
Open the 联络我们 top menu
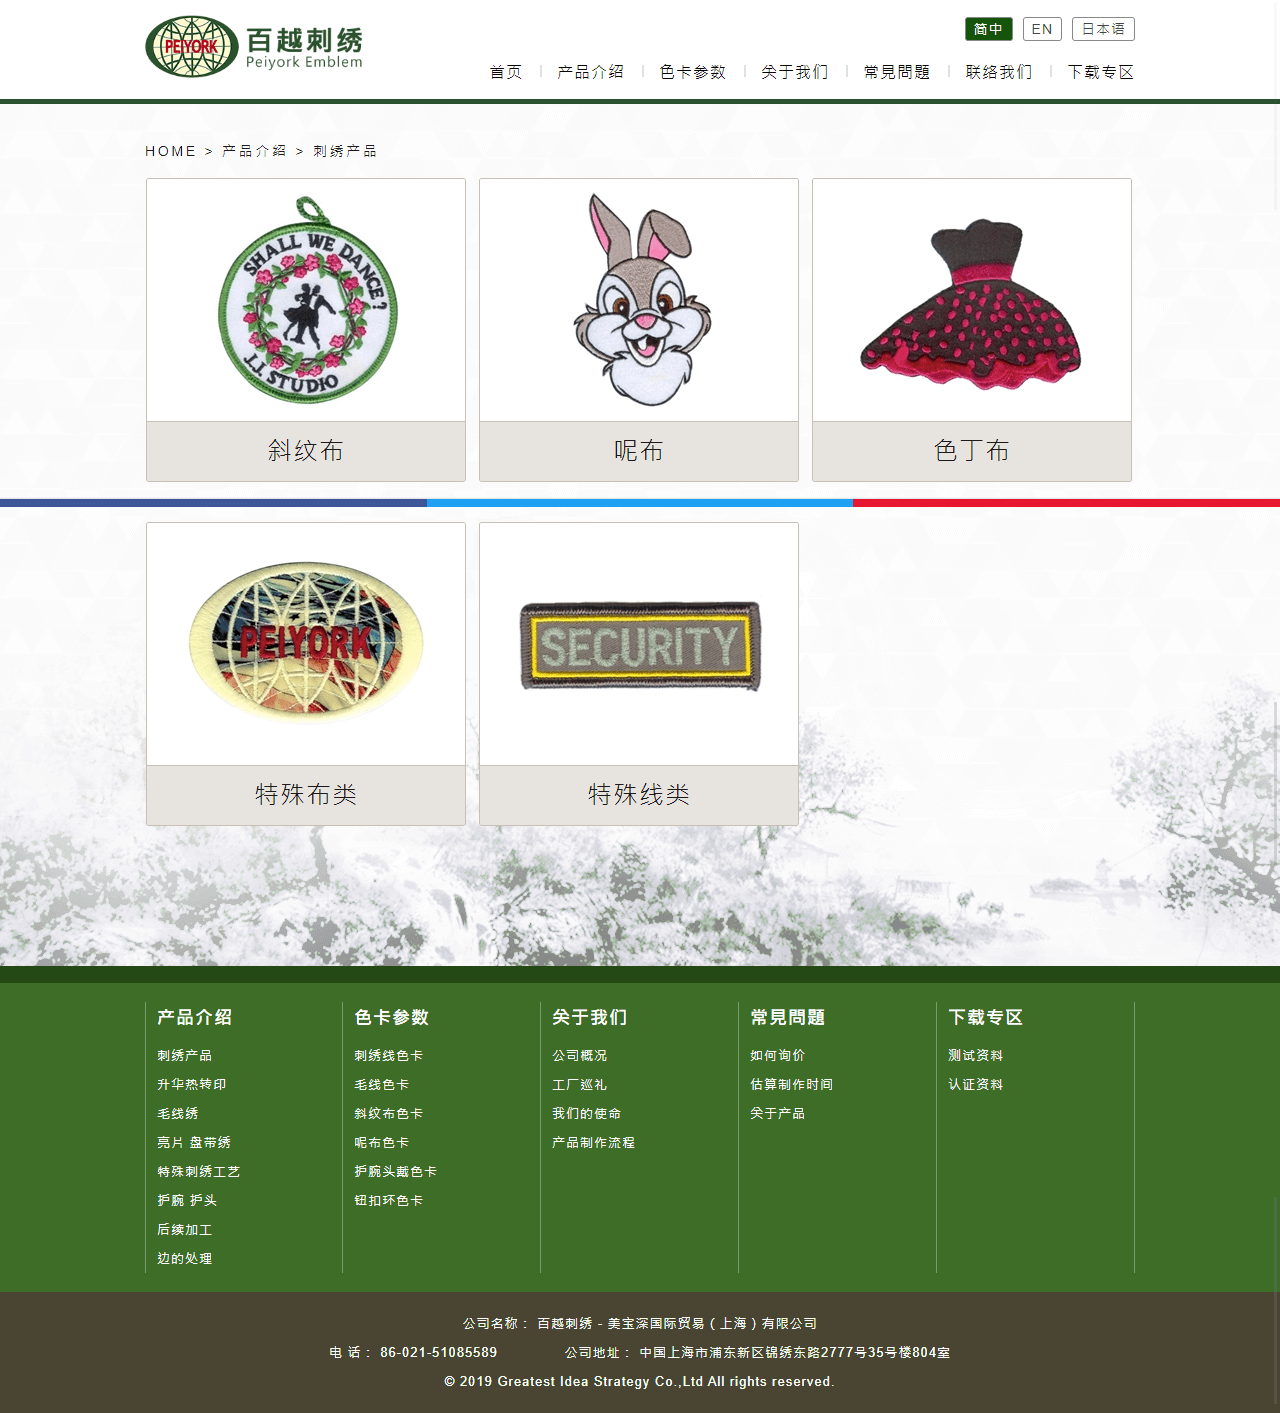(999, 72)
